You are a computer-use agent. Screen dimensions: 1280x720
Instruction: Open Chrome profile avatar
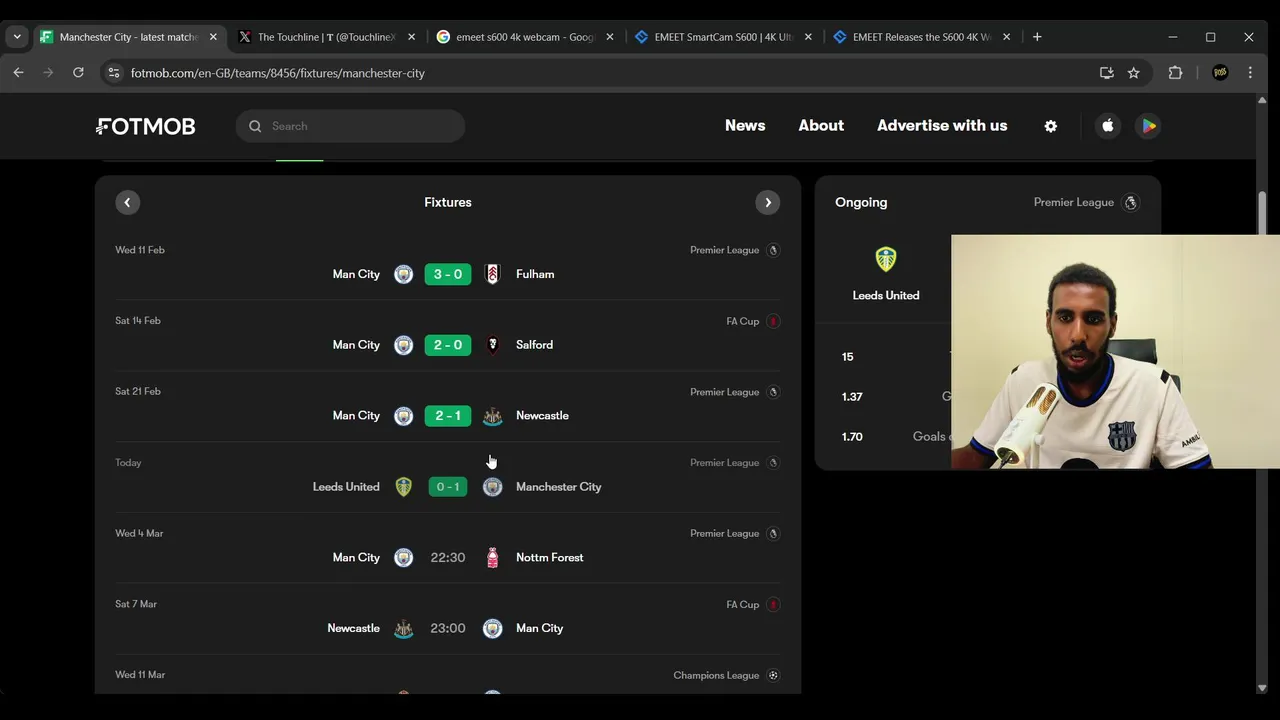pos(1220,73)
